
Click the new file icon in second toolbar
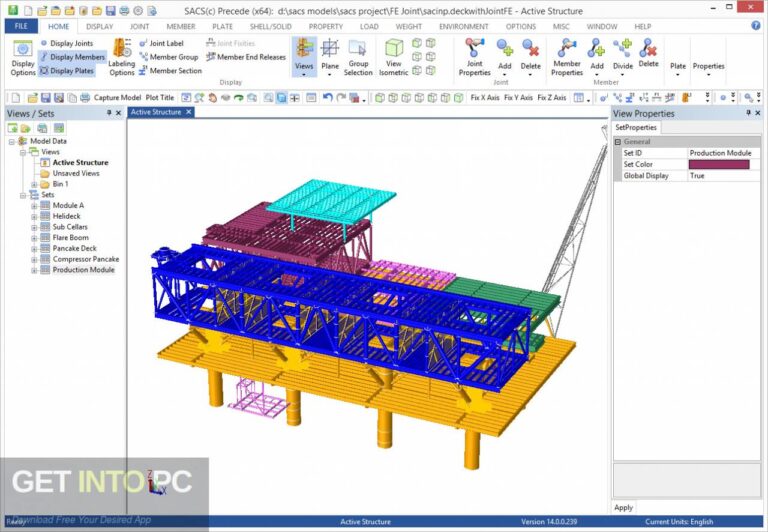tap(16, 97)
